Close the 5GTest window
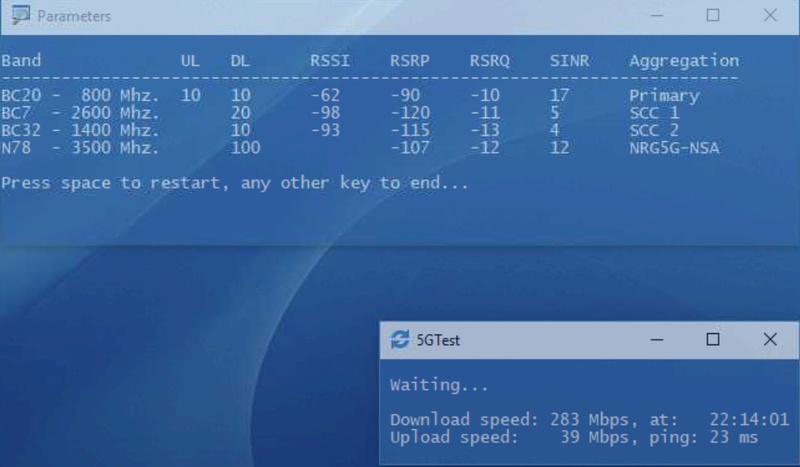800x467 pixels. click(x=770, y=339)
